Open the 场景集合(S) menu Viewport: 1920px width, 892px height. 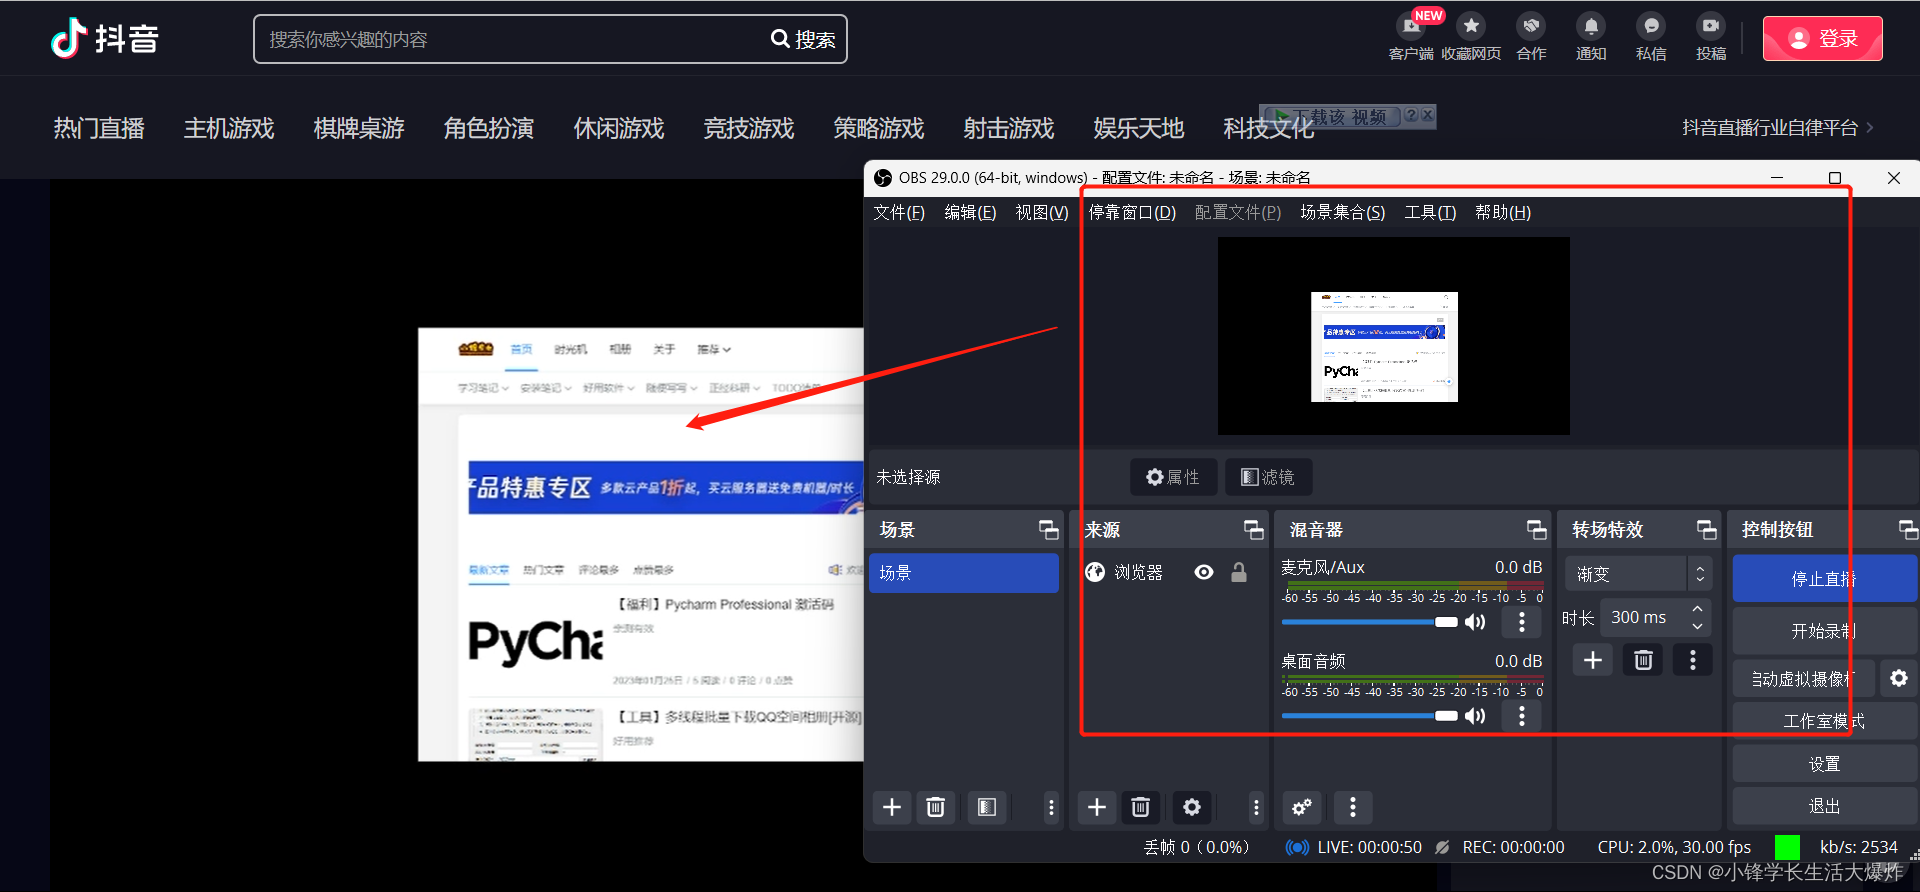(x=1342, y=212)
